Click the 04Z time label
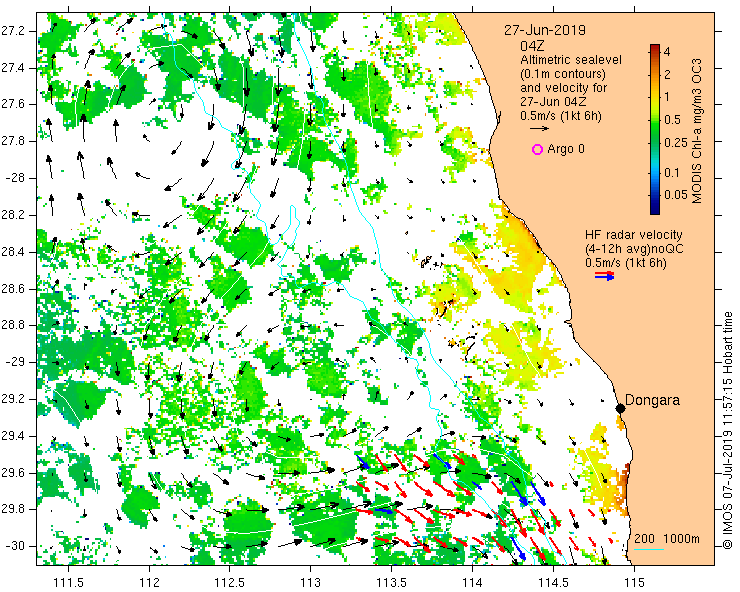 pyautogui.click(x=532, y=46)
